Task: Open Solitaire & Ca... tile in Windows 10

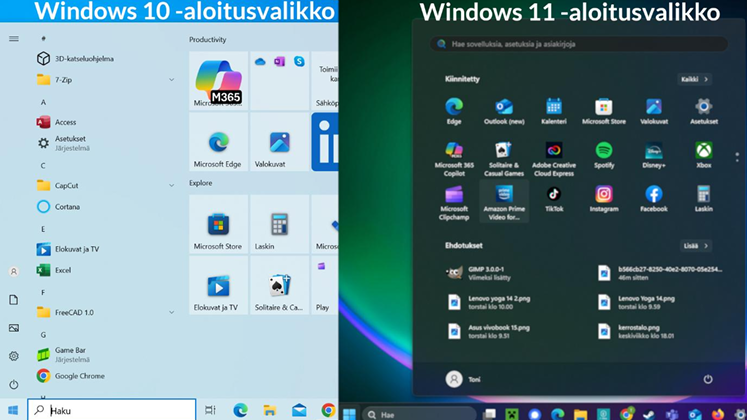Action: pos(279,285)
